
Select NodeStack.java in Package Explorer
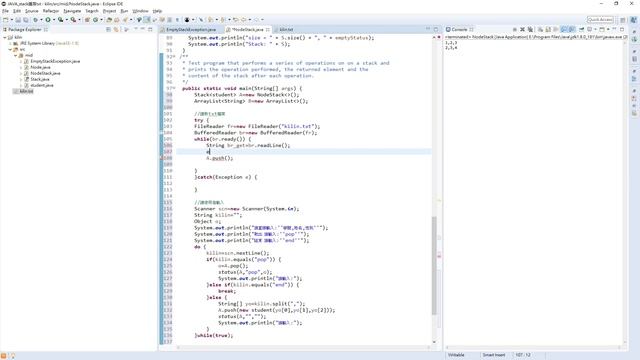tap(45, 73)
